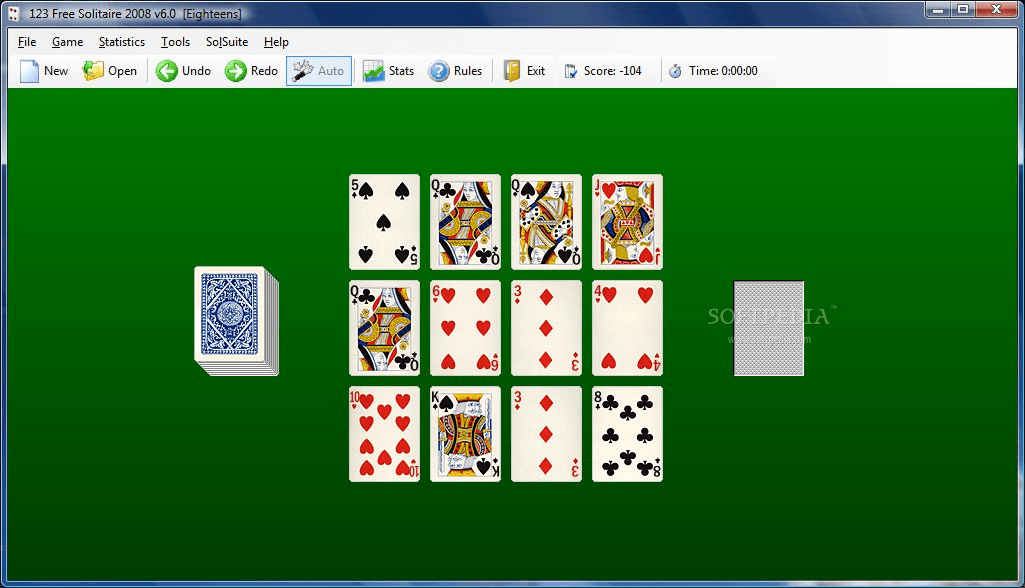Open the Statistics menu
This screenshot has height=588, width=1025.
tap(121, 42)
